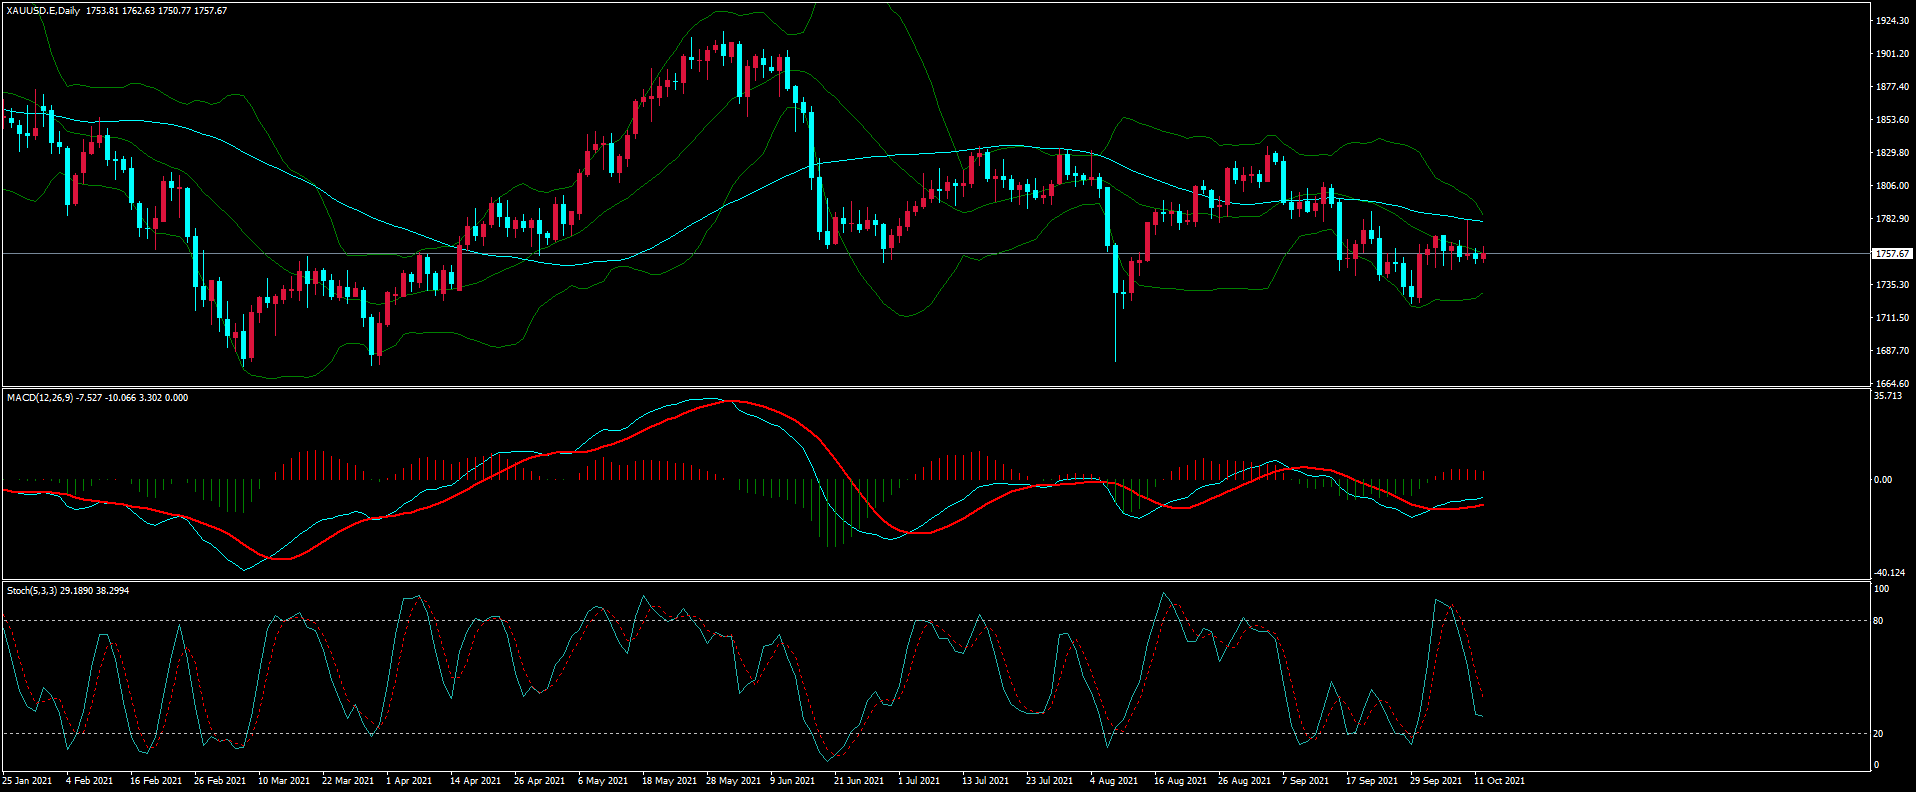Click the 11 Oct 2021 date label

click(x=1500, y=781)
